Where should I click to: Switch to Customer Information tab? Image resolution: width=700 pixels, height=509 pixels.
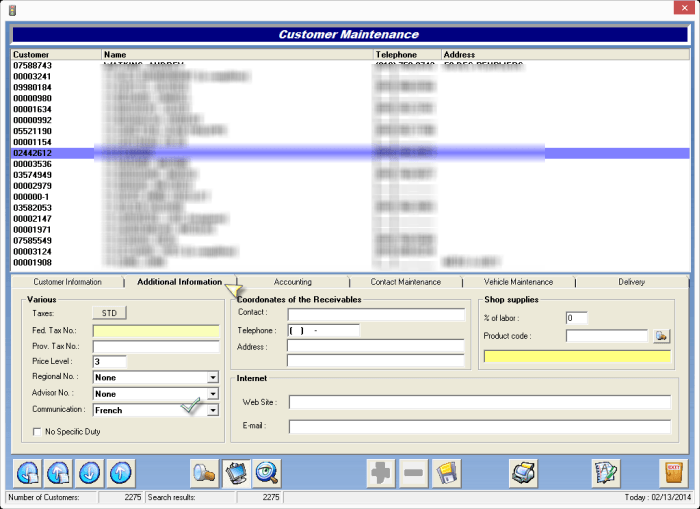(67, 282)
